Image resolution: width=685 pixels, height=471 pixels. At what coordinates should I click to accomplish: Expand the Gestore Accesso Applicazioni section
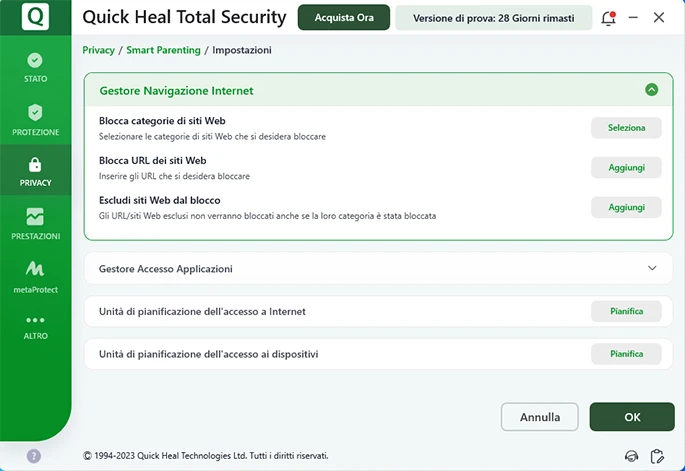point(652,268)
